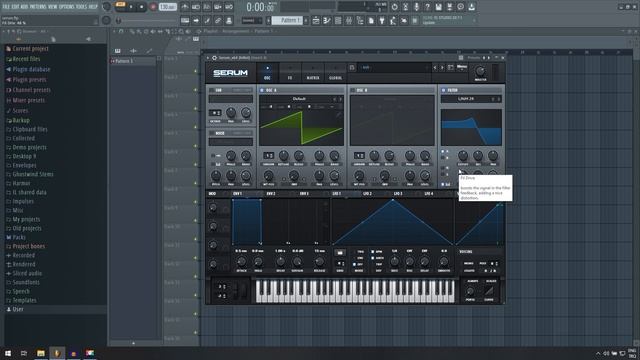Open the Demo projects folder
Viewport: 640px width, 360px height.
tap(29, 147)
